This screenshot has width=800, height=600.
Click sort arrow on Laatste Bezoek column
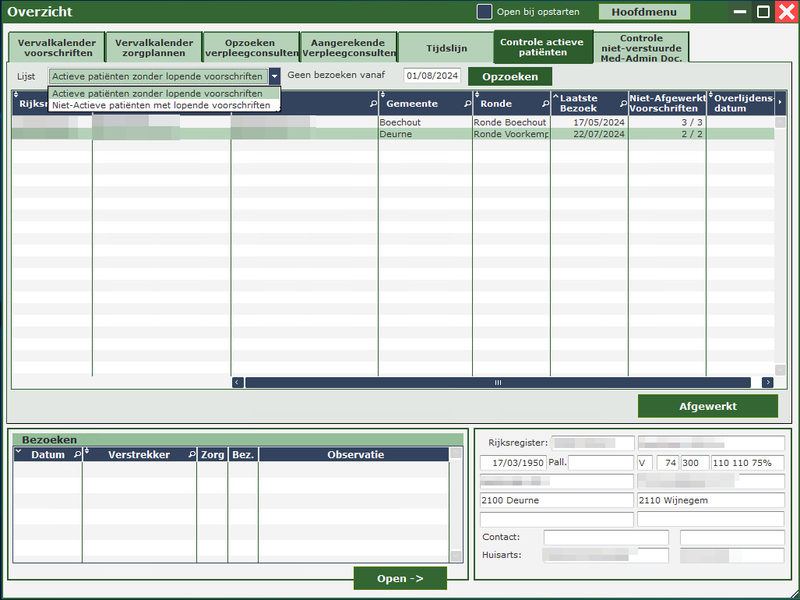[x=556, y=97]
